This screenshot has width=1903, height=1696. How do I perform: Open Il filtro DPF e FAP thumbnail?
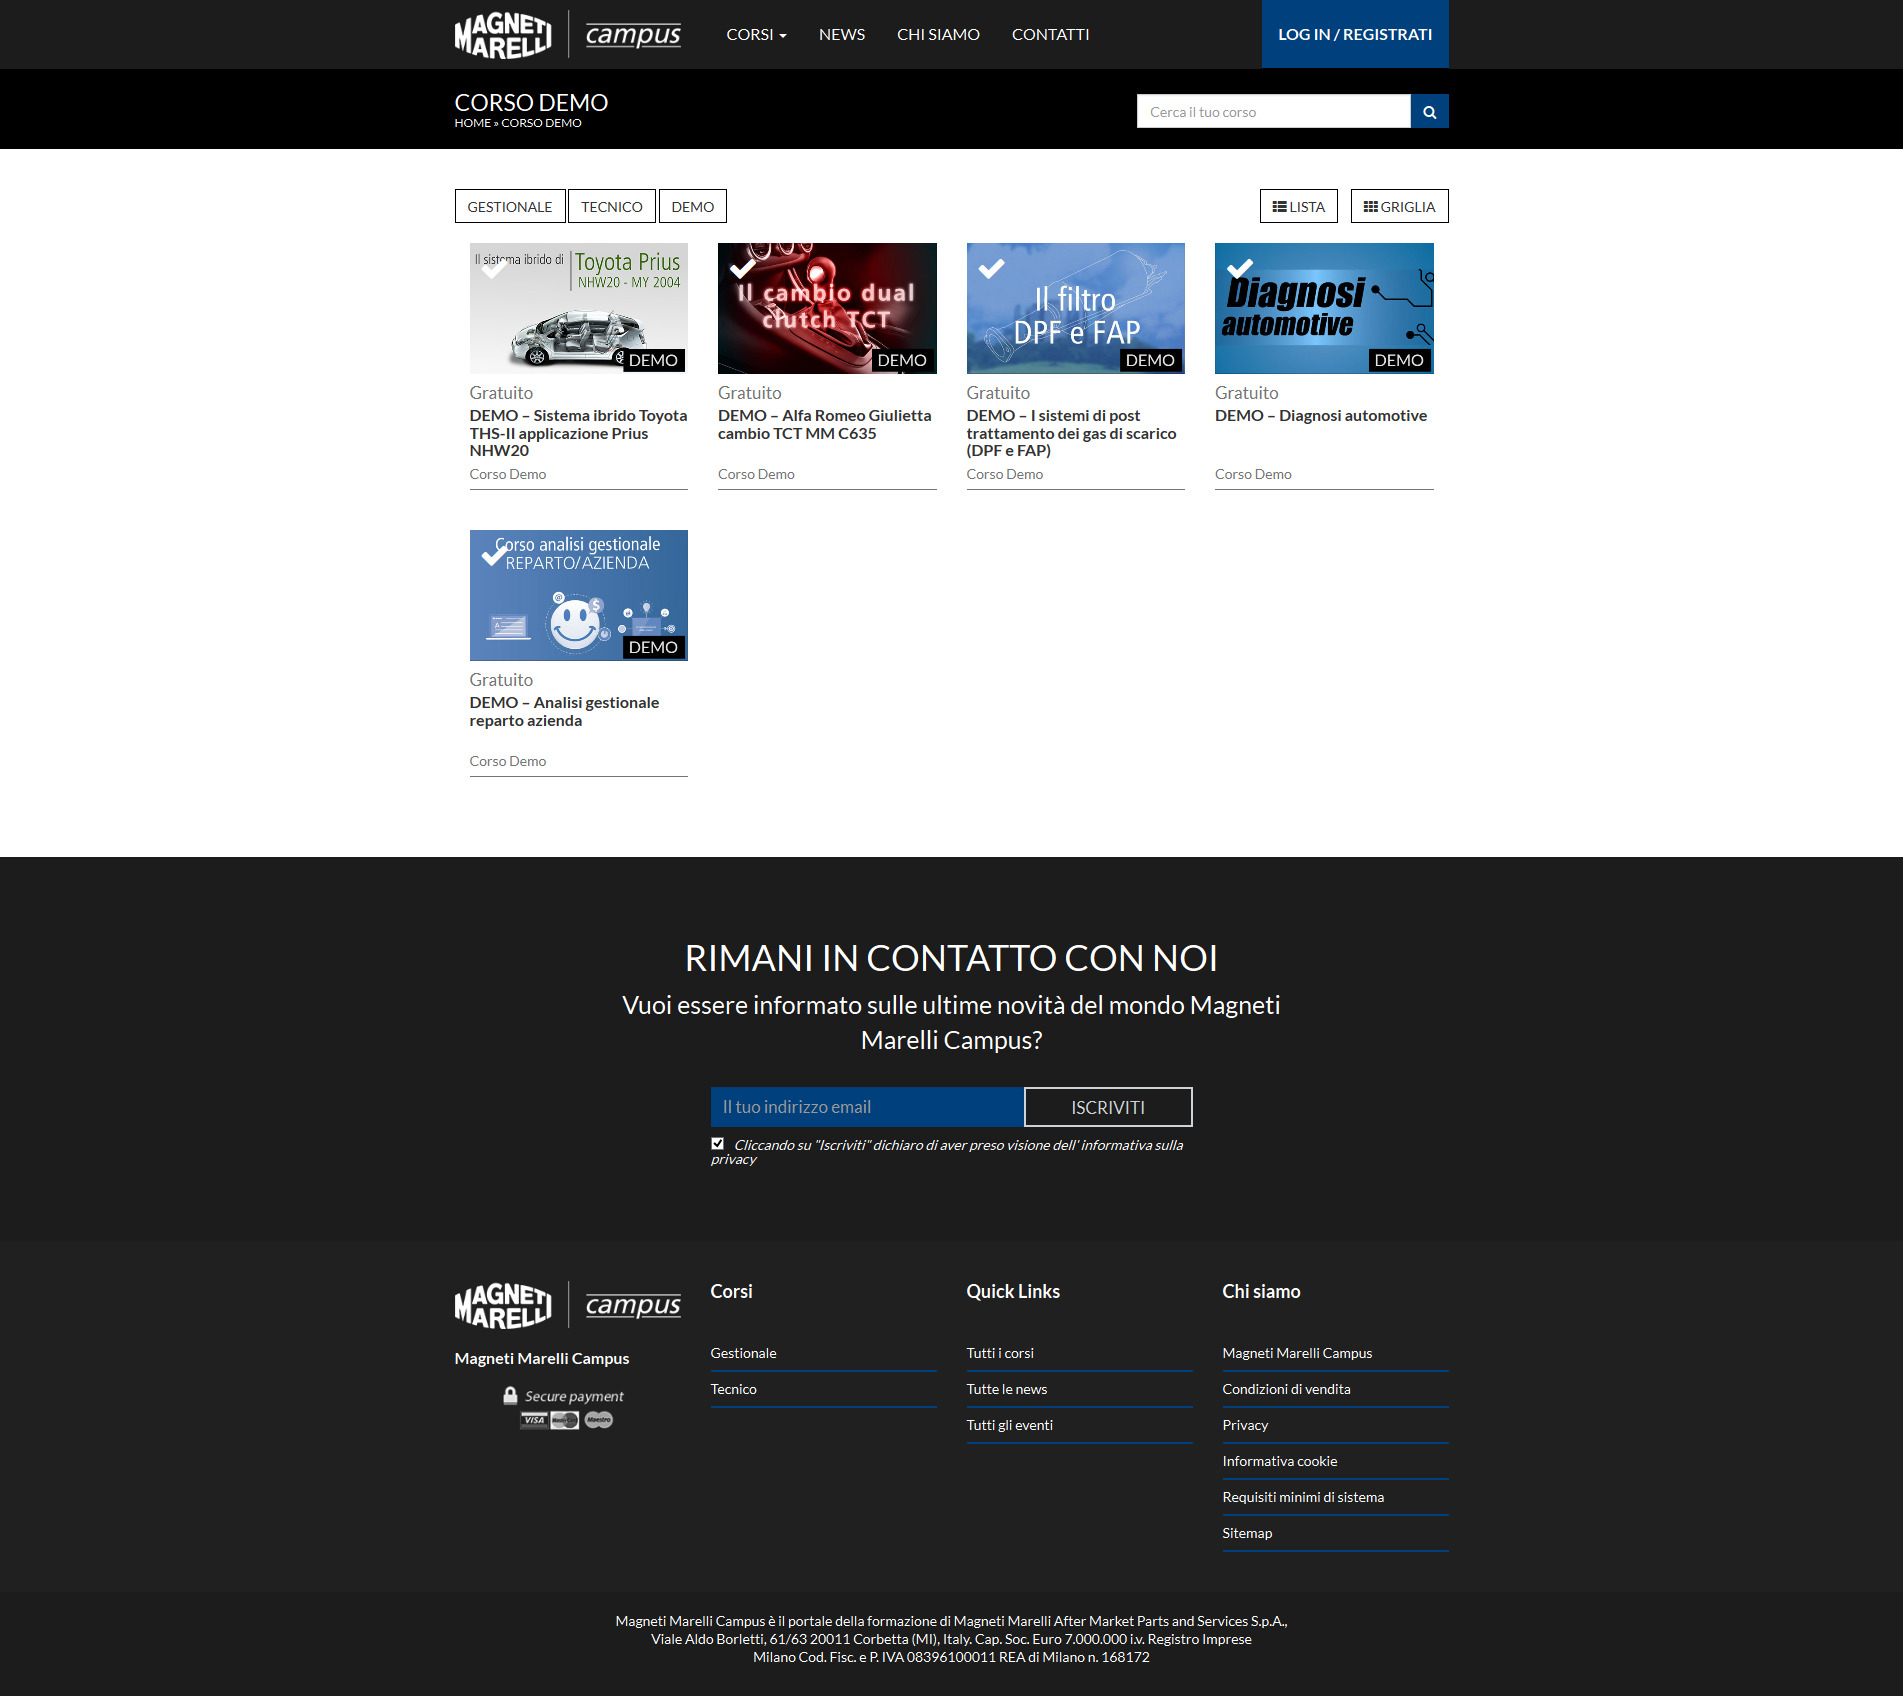(x=1075, y=308)
